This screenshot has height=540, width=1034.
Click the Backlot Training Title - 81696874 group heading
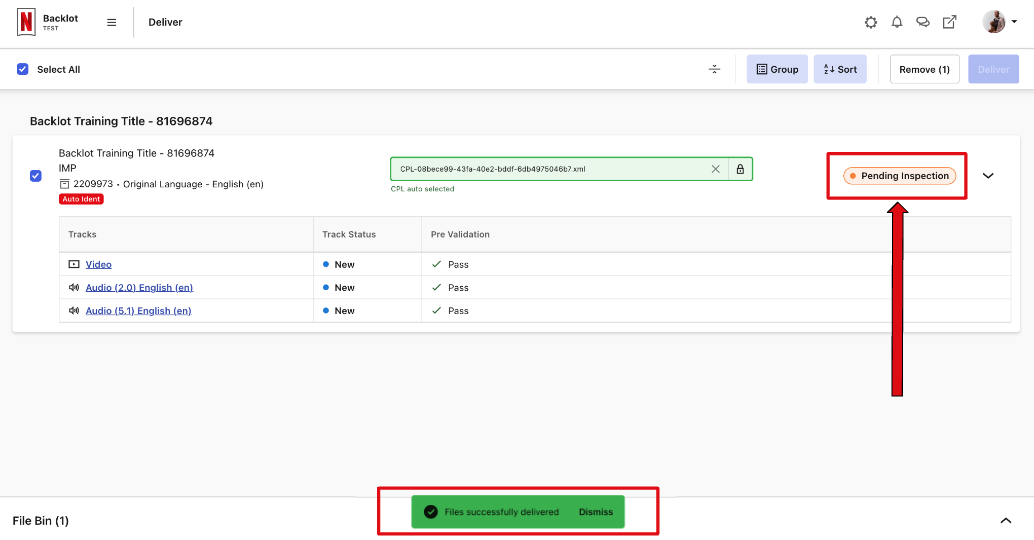pos(121,121)
